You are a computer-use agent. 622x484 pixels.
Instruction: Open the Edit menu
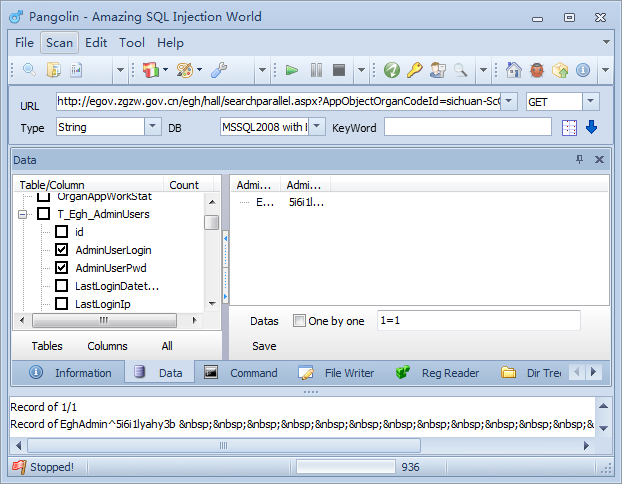tap(96, 42)
